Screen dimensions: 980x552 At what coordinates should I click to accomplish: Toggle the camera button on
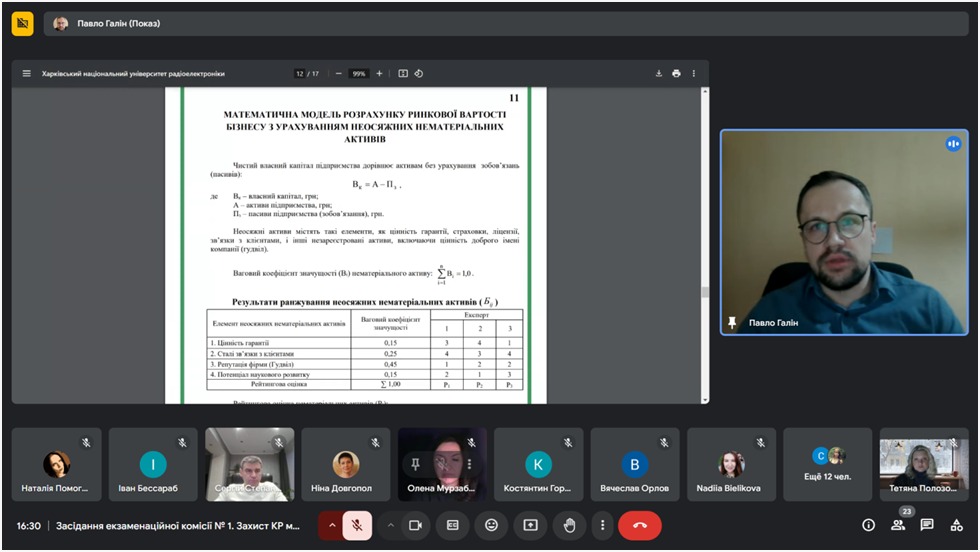pyautogui.click(x=415, y=525)
